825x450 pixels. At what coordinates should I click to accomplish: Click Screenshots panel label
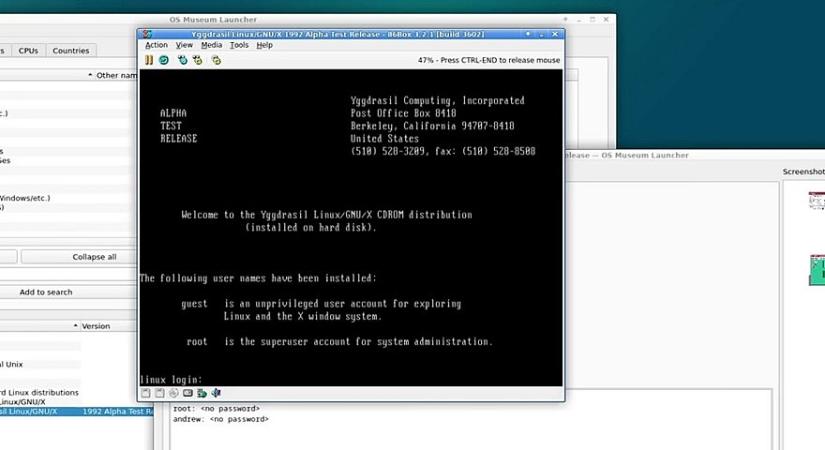coord(803,172)
